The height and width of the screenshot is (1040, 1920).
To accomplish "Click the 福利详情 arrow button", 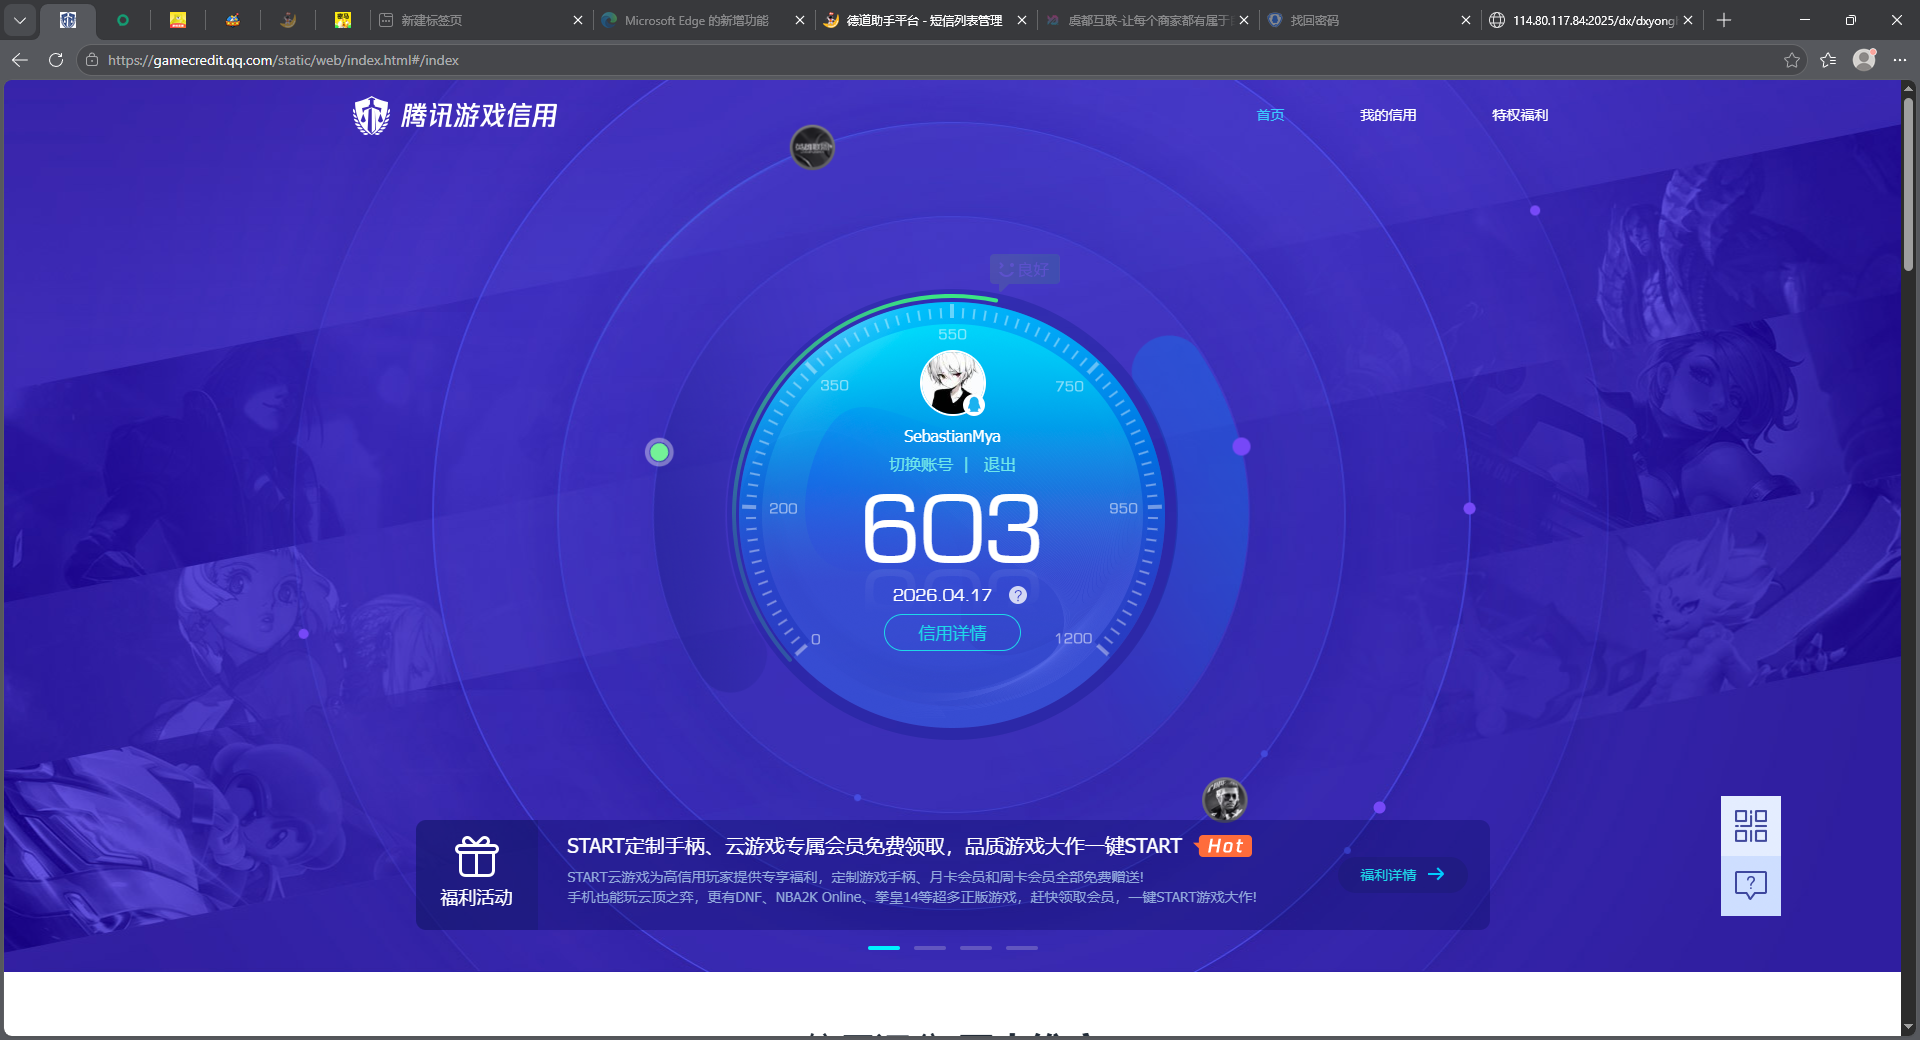I will [x=1401, y=875].
